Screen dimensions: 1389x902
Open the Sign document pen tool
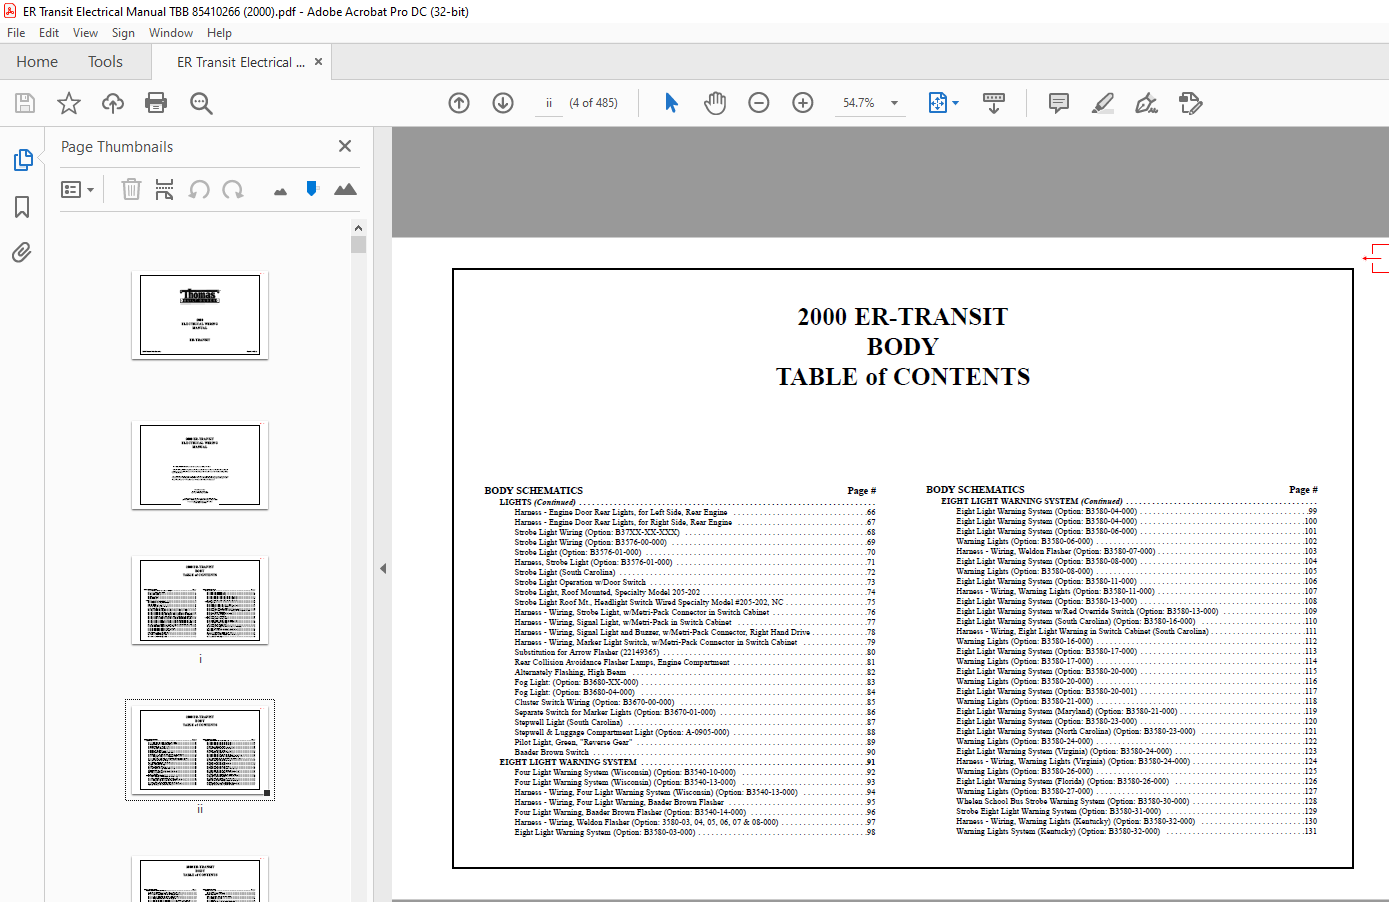click(x=1146, y=103)
